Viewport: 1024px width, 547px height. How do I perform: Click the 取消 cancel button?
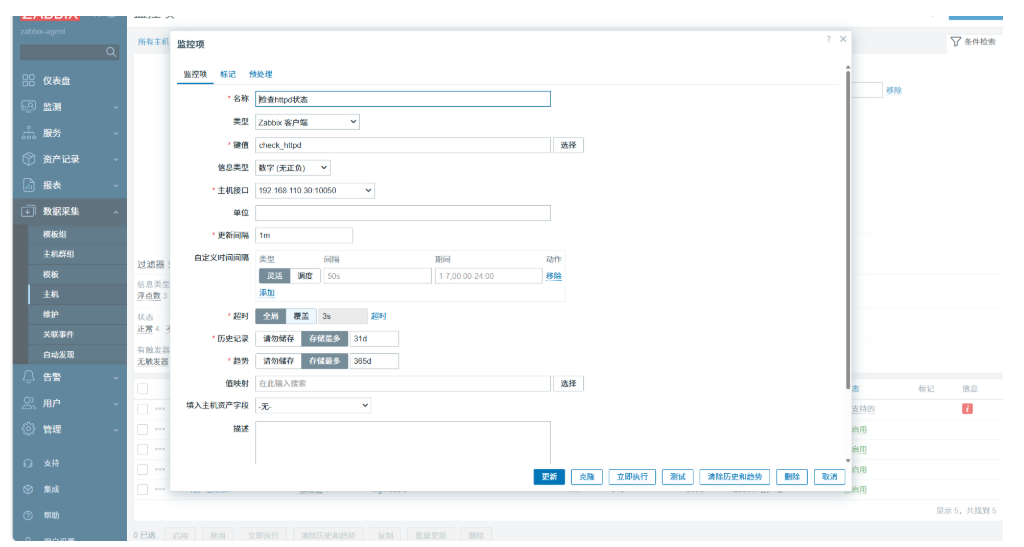[829, 477]
